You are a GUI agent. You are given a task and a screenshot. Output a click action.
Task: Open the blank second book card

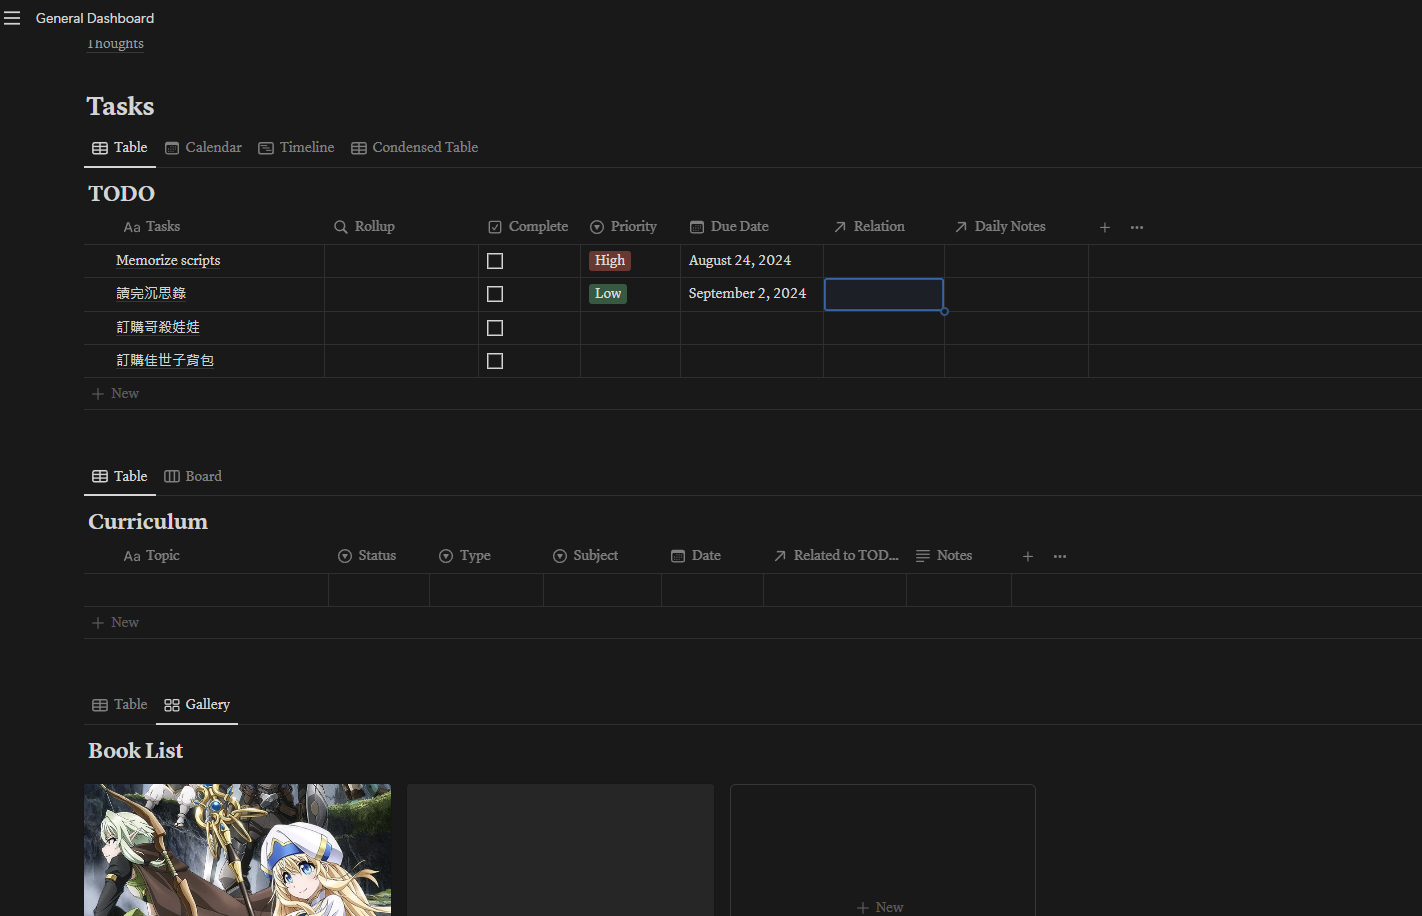(560, 850)
